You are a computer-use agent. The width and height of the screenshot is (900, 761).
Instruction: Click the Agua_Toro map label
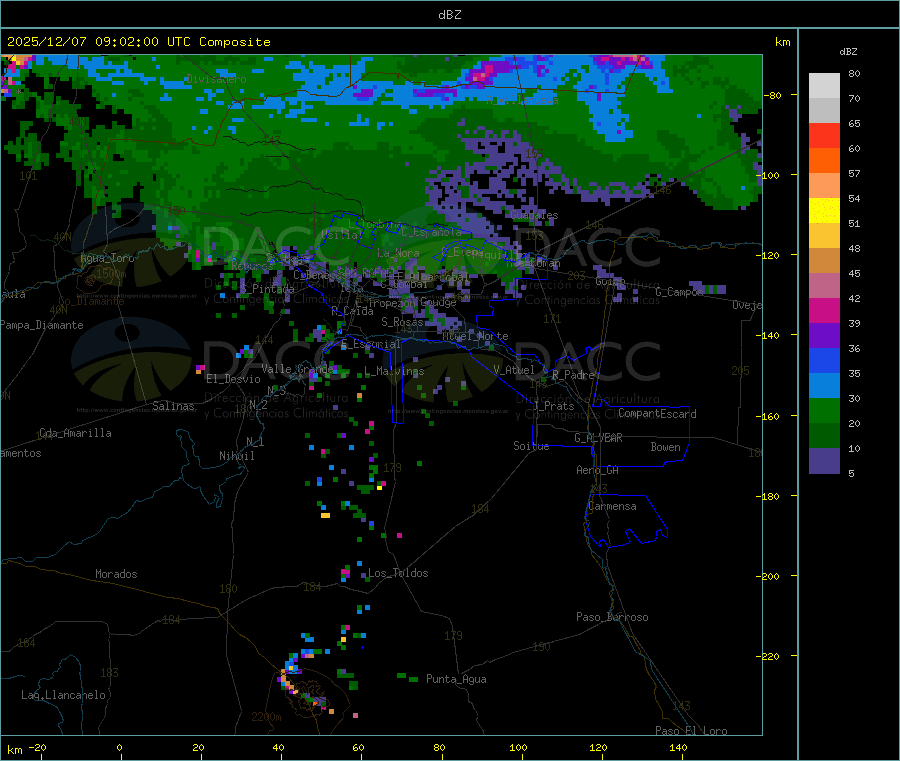[x=107, y=258]
